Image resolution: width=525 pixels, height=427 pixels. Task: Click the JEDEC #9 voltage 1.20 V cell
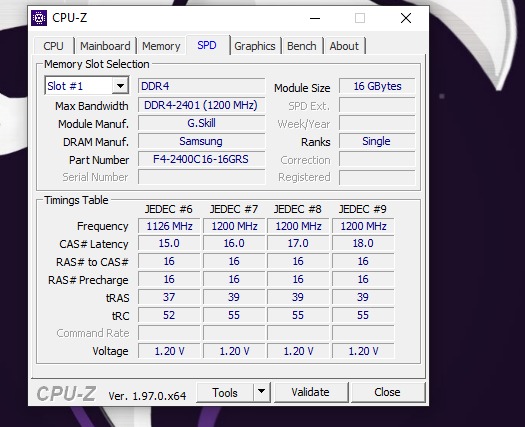(363, 351)
